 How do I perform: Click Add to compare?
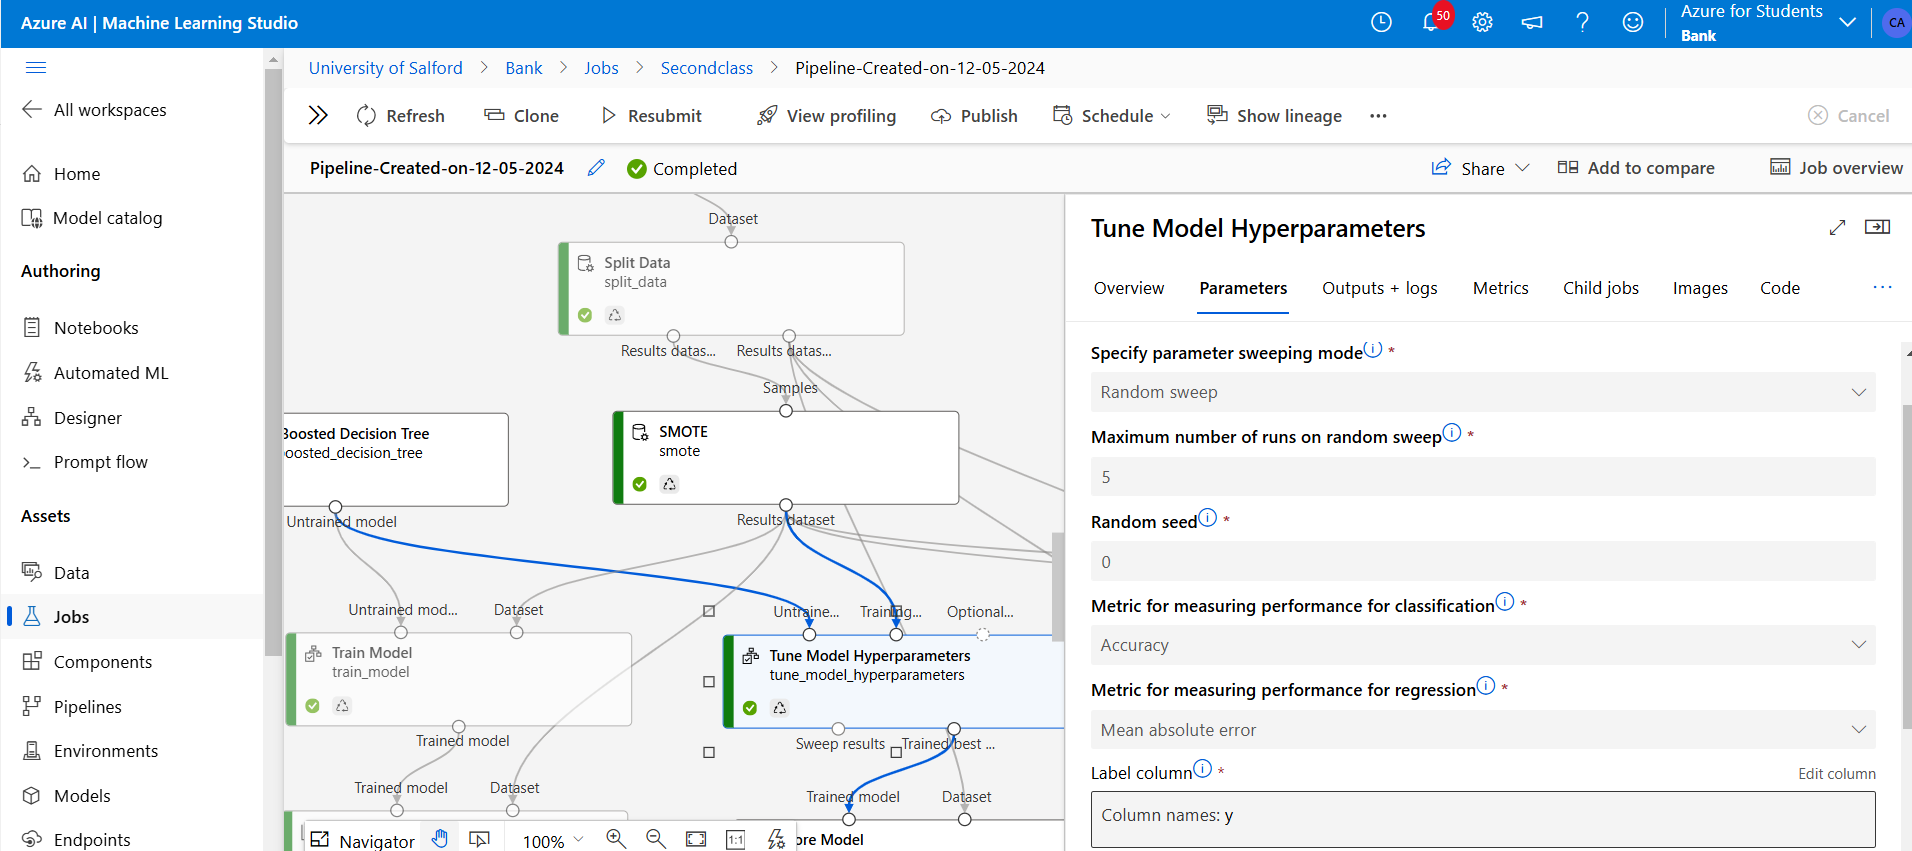point(1636,168)
